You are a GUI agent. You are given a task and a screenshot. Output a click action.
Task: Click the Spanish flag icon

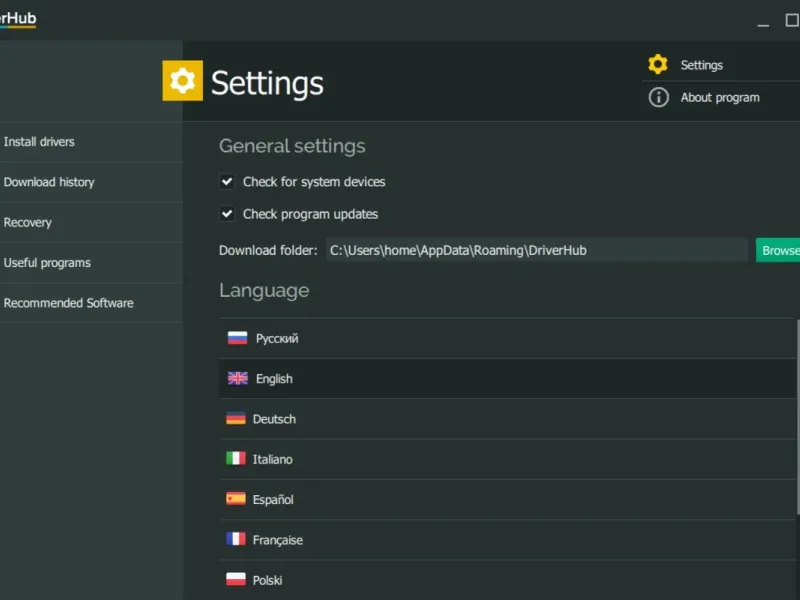pyautogui.click(x=236, y=498)
